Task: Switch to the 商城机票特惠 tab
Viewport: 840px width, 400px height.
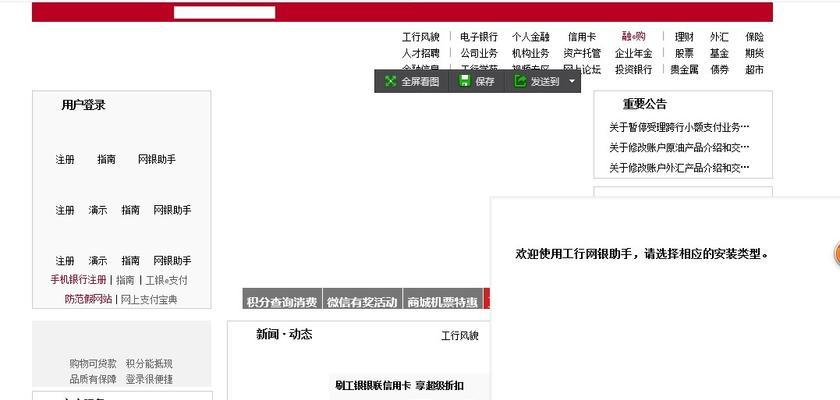Action: tap(442, 299)
